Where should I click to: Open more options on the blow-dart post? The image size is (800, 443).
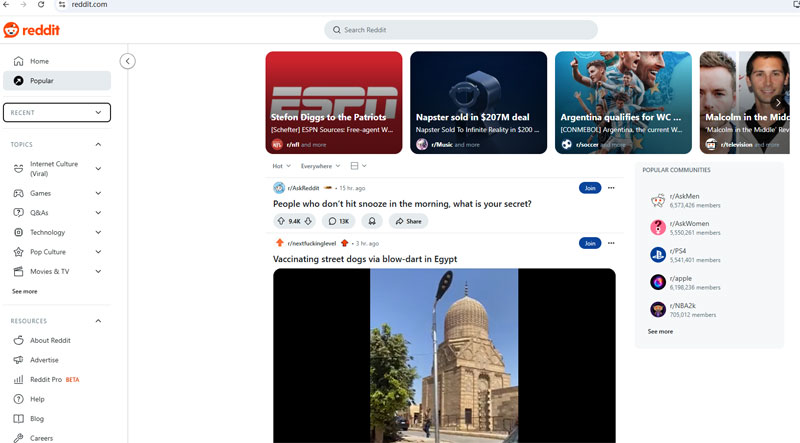coord(611,243)
